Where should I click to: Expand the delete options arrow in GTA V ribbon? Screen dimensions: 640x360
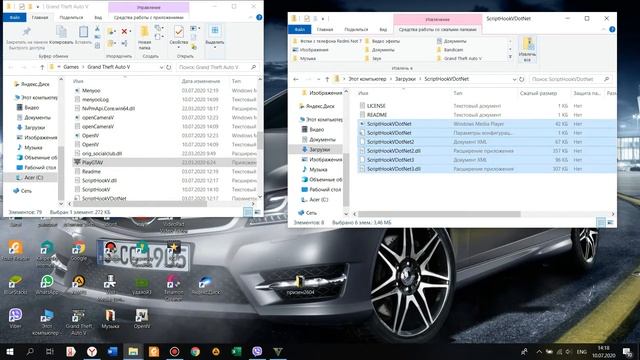(130, 31)
